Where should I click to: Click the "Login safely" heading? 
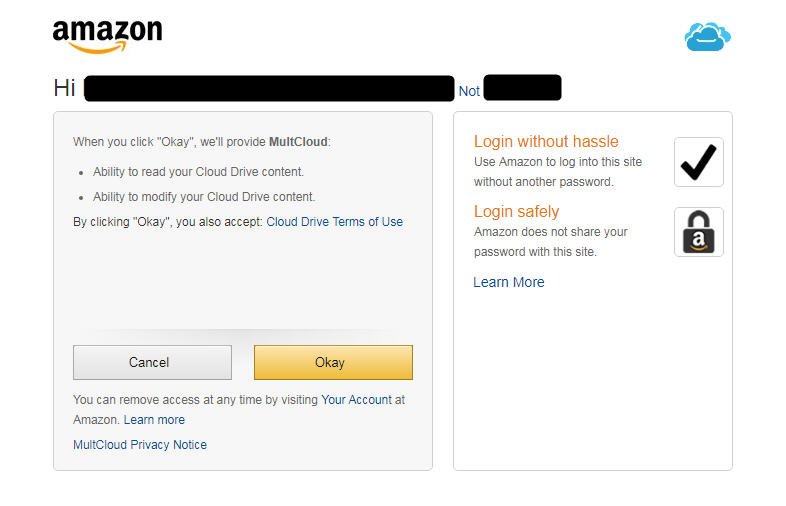[516, 212]
